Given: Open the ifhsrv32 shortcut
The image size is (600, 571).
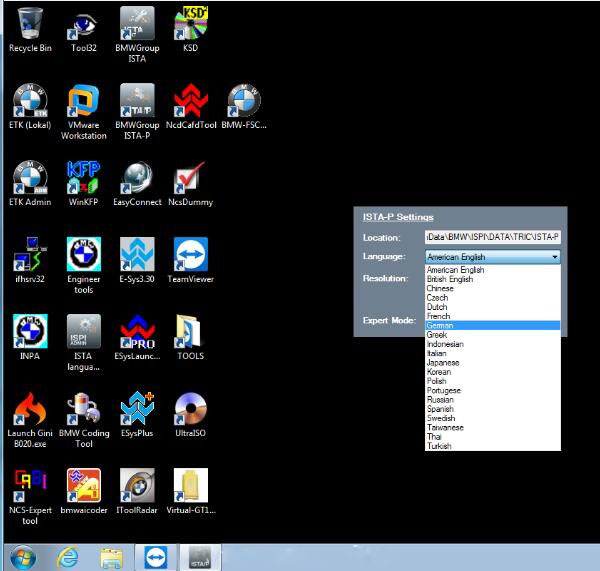Looking at the screenshot, I should pyautogui.click(x=30, y=261).
